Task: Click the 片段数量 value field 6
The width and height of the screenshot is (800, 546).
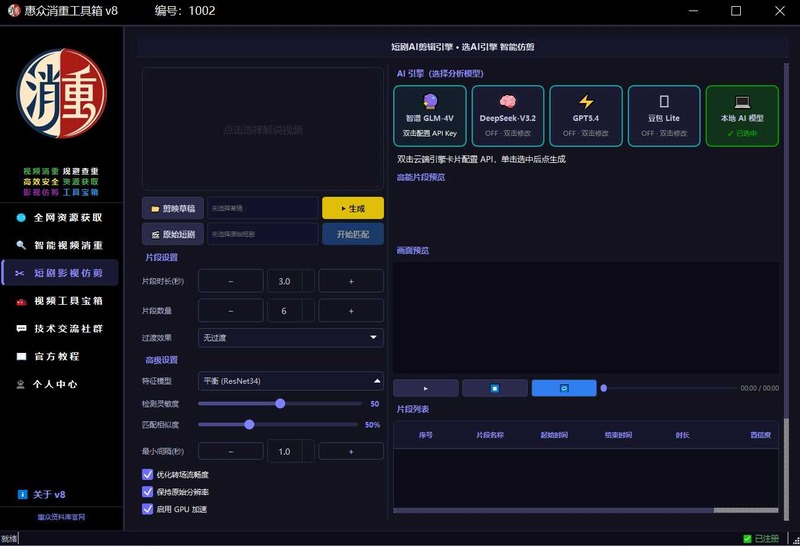Action: point(284,311)
